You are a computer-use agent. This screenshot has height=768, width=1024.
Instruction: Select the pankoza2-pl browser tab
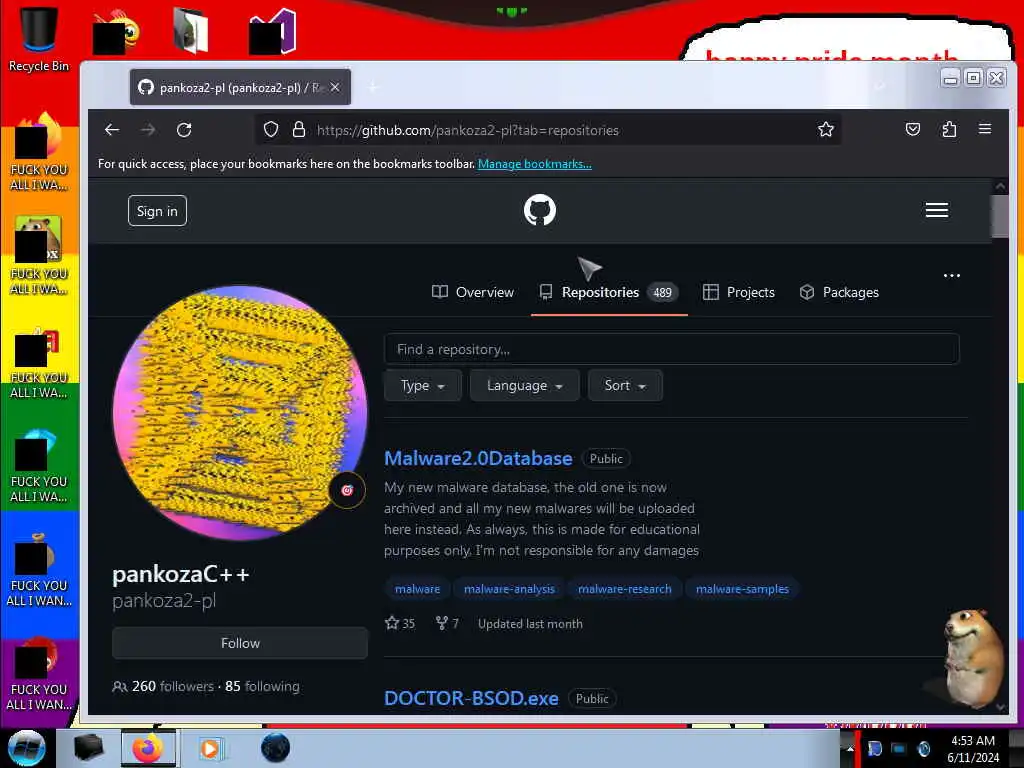click(240, 87)
